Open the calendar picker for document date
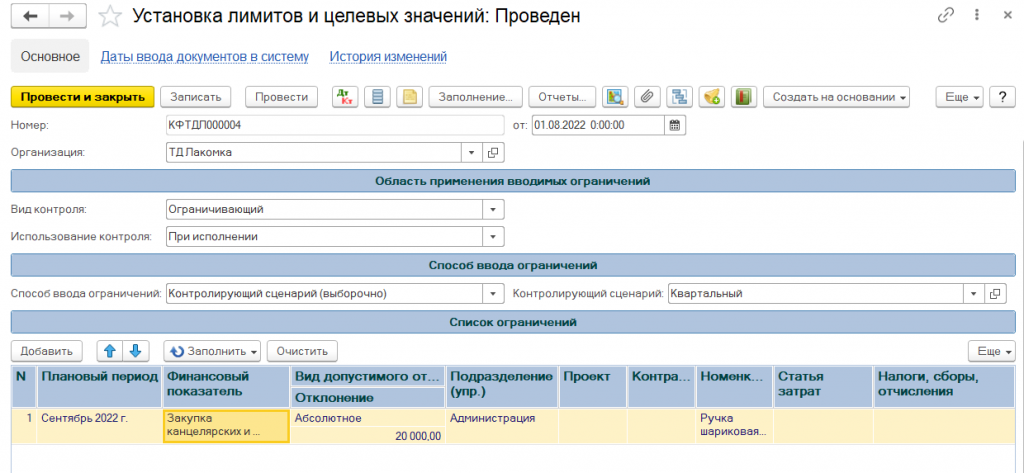This screenshot has width=1024, height=473. click(x=675, y=125)
